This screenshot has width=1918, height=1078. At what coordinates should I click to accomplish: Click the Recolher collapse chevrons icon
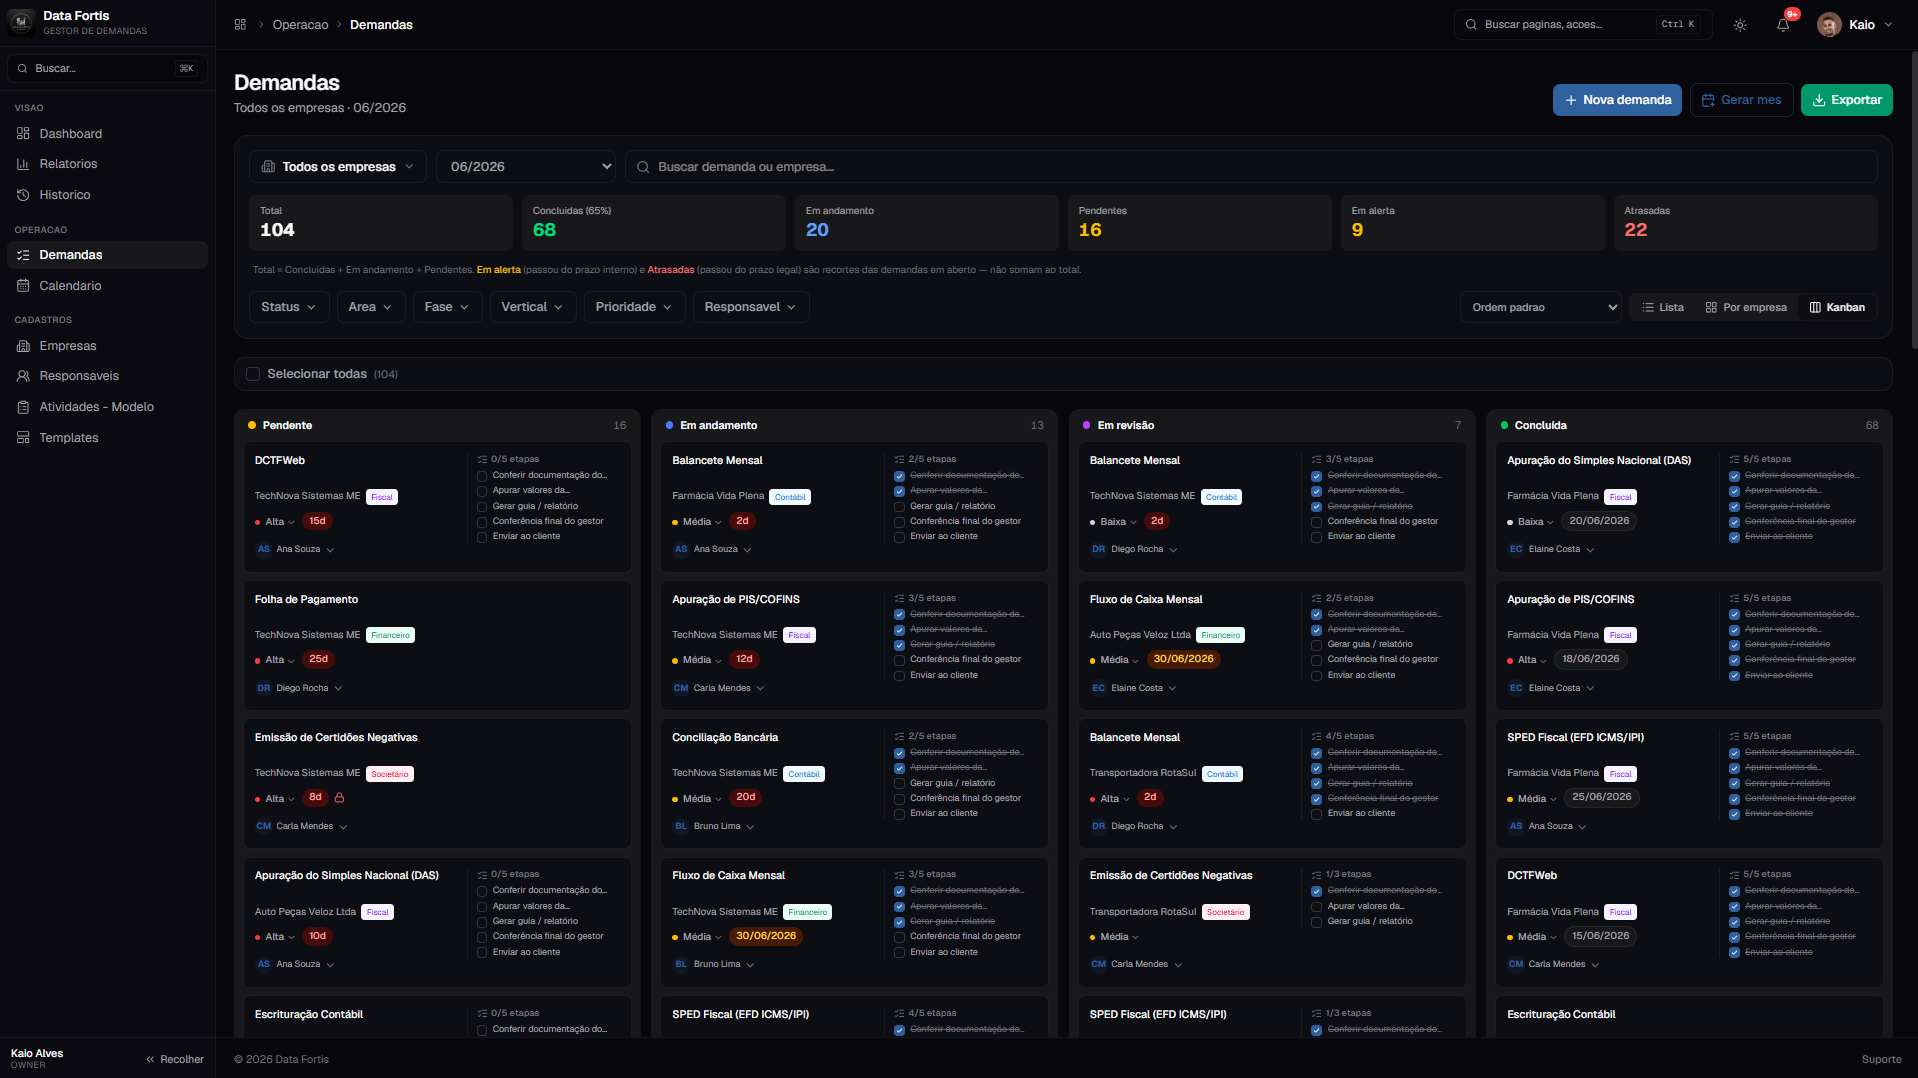click(x=150, y=1060)
